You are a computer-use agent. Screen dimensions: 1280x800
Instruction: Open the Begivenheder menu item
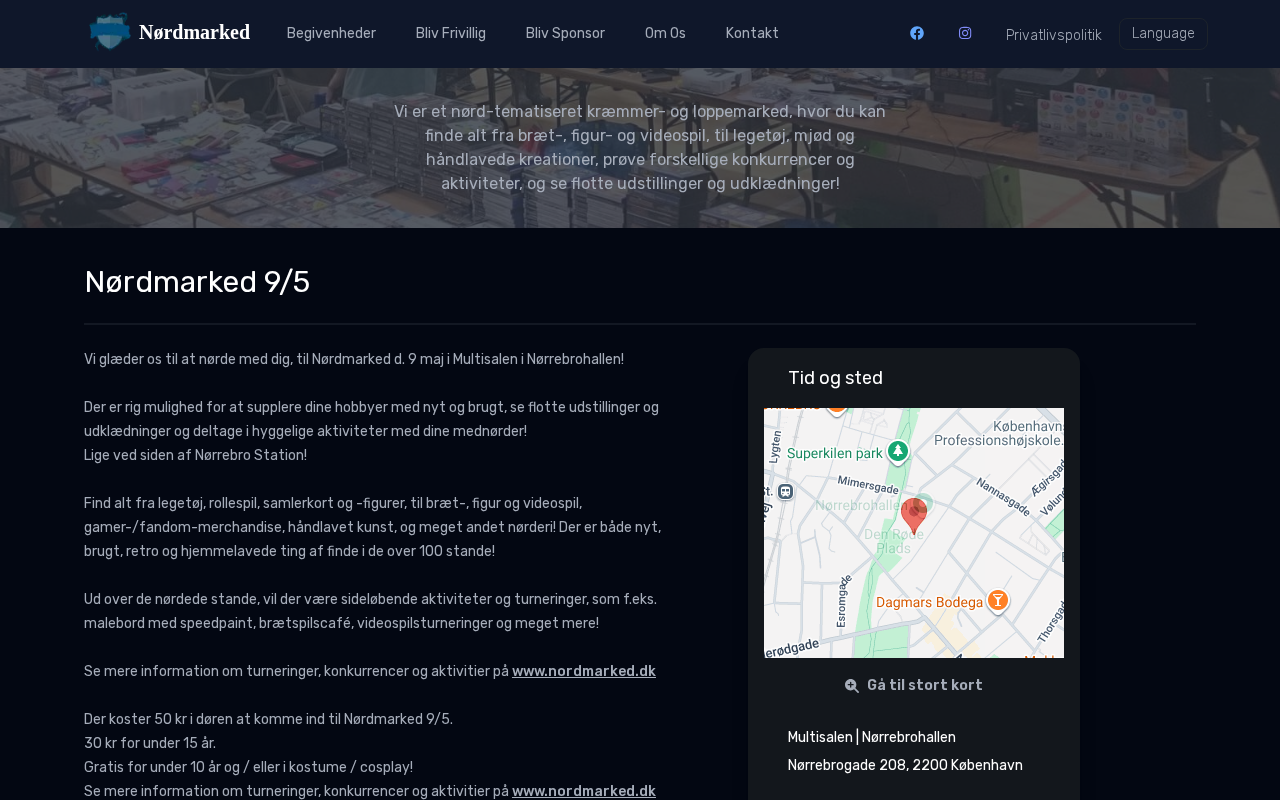[x=331, y=34]
